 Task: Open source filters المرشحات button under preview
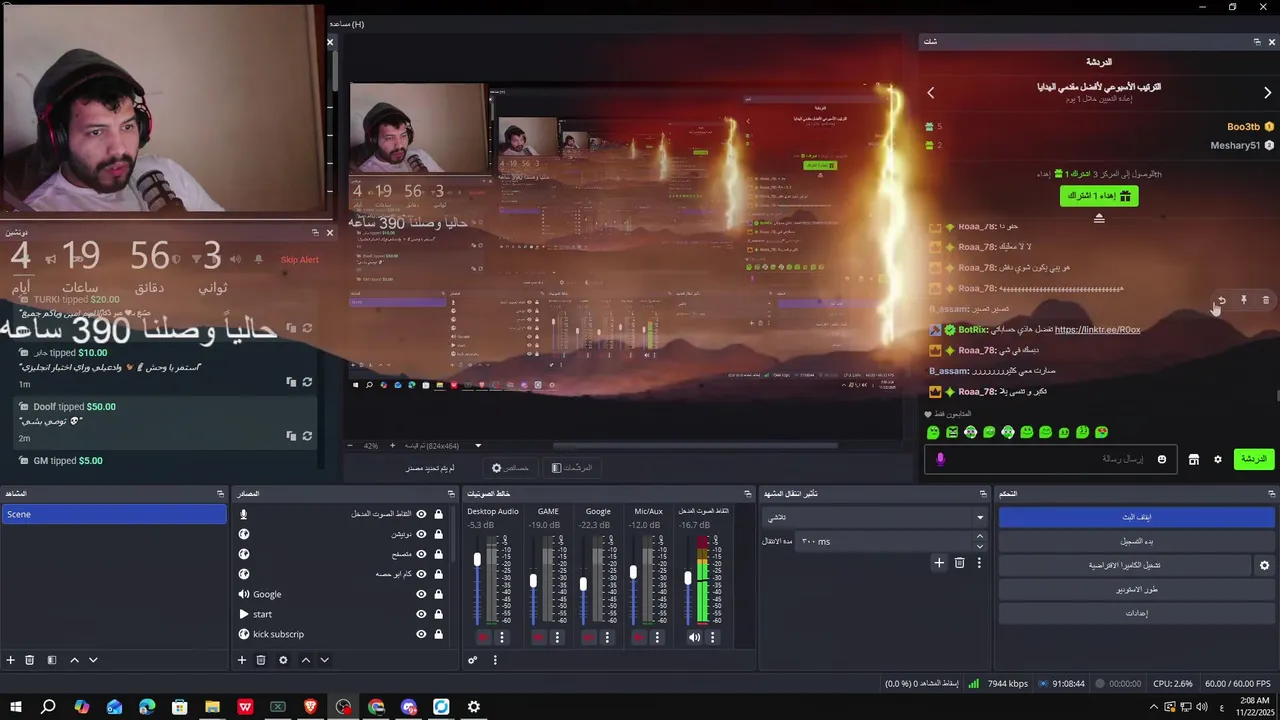click(x=572, y=468)
